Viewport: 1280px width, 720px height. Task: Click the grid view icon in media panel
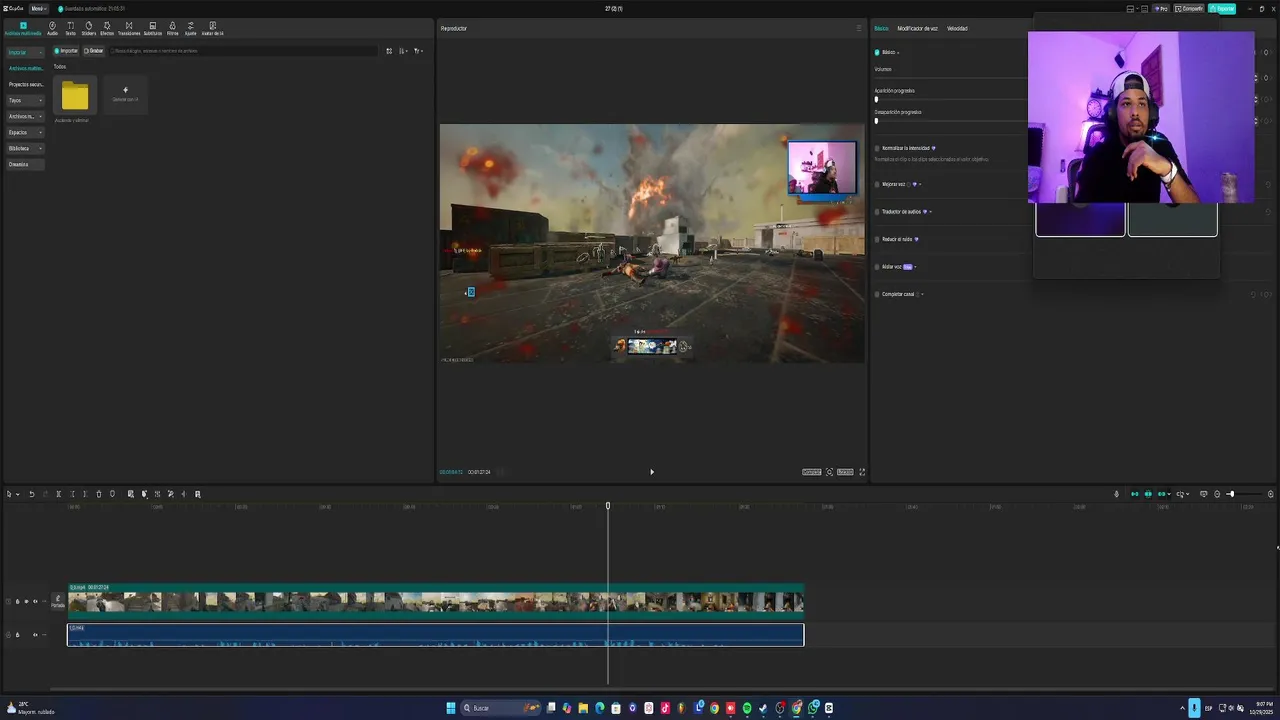389,51
